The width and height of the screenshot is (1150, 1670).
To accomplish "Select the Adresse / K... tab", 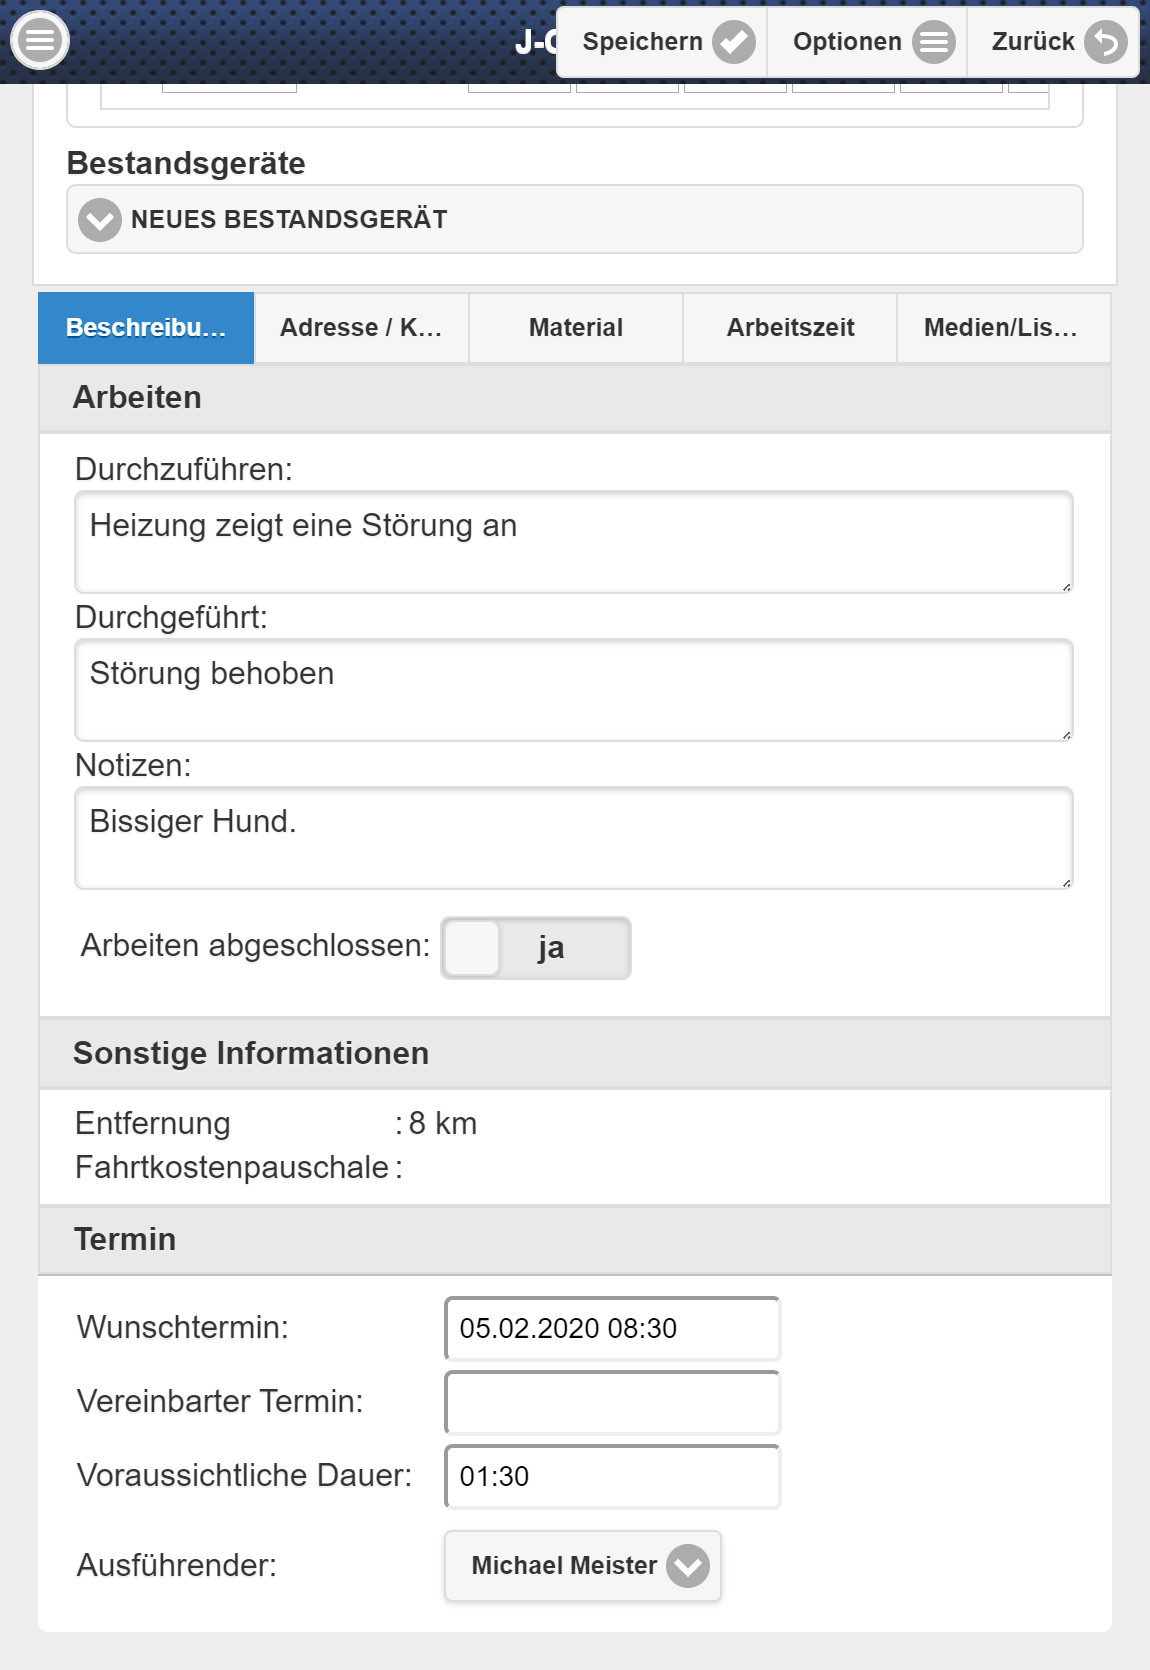I will [x=361, y=328].
